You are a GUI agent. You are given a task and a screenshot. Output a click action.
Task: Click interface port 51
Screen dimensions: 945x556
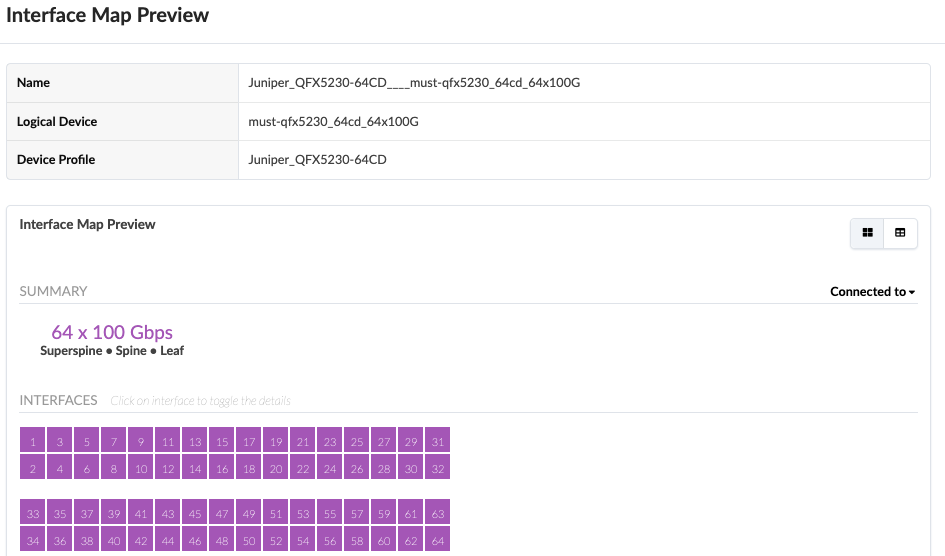(x=275, y=512)
